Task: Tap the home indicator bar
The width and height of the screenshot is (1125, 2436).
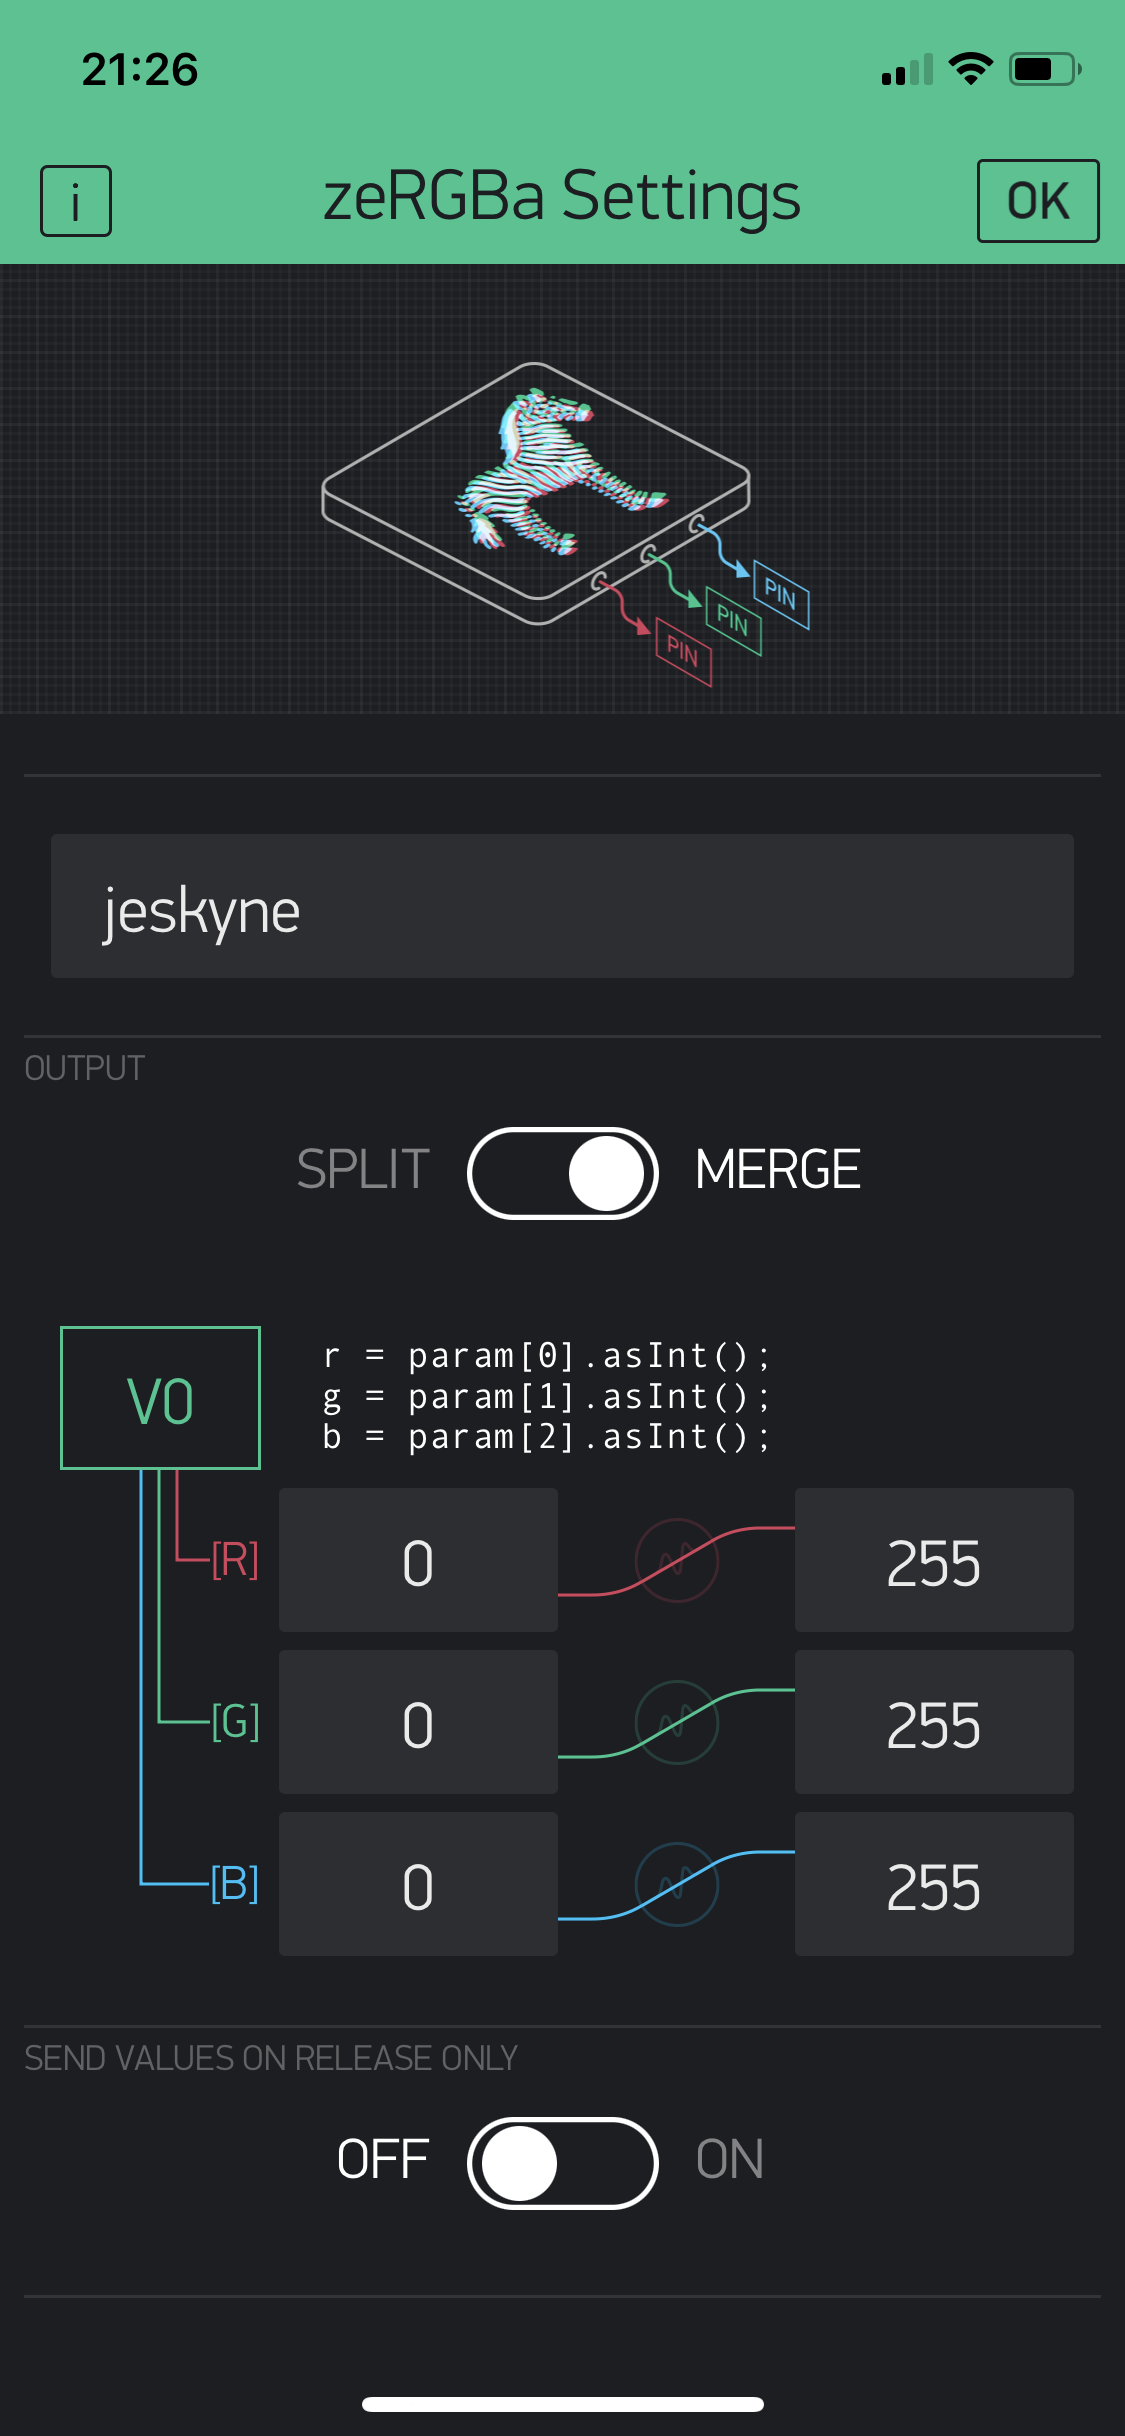Action: 563,2404
